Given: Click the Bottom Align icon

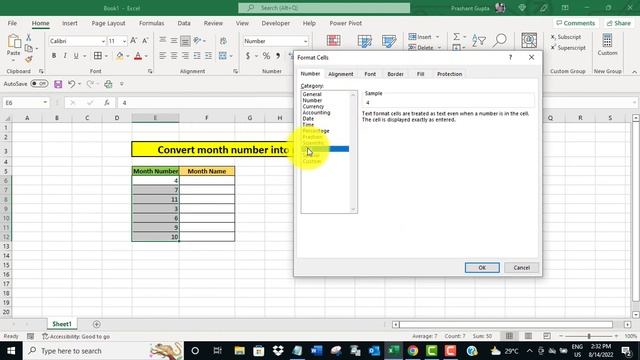Looking at the screenshot, I should coord(185,41).
